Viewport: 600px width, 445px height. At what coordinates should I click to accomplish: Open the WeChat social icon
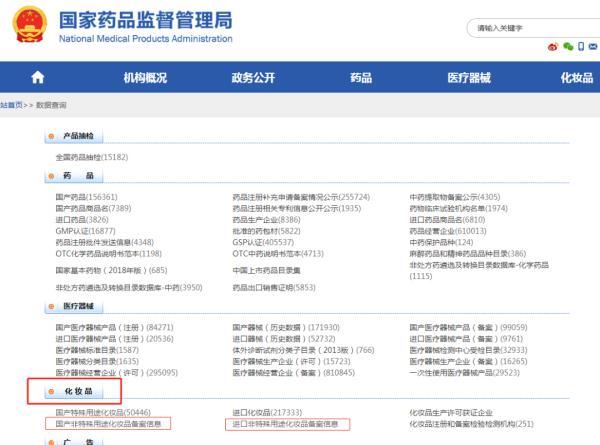point(568,47)
